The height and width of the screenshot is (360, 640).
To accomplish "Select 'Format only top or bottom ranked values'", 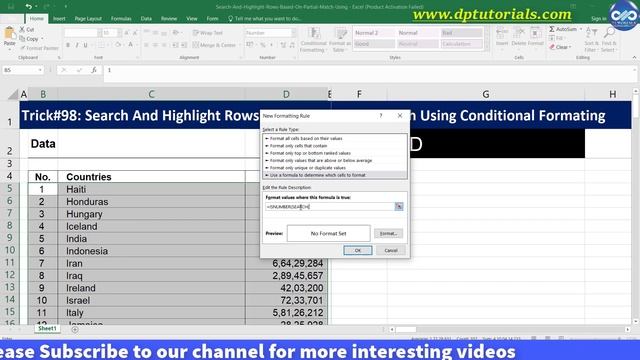I will pyautogui.click(x=335, y=153).
